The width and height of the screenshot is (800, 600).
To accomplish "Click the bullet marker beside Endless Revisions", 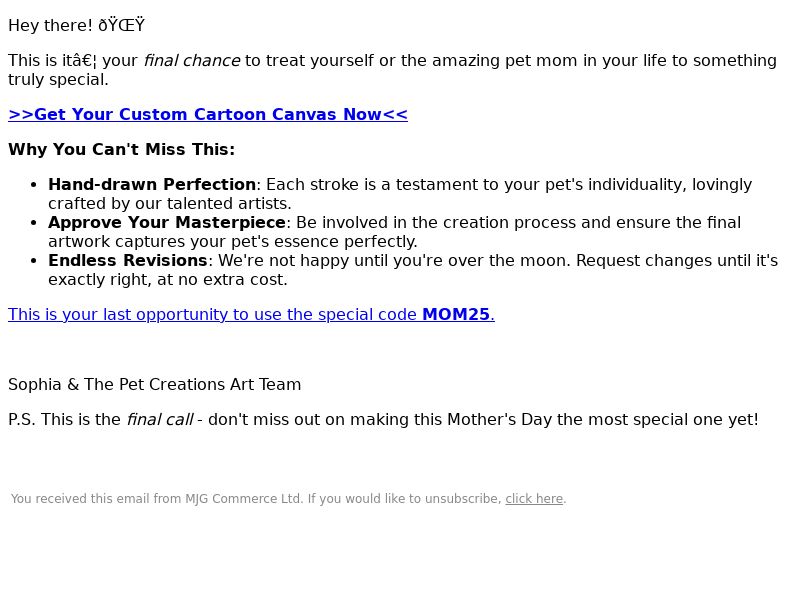I will click(34, 261).
